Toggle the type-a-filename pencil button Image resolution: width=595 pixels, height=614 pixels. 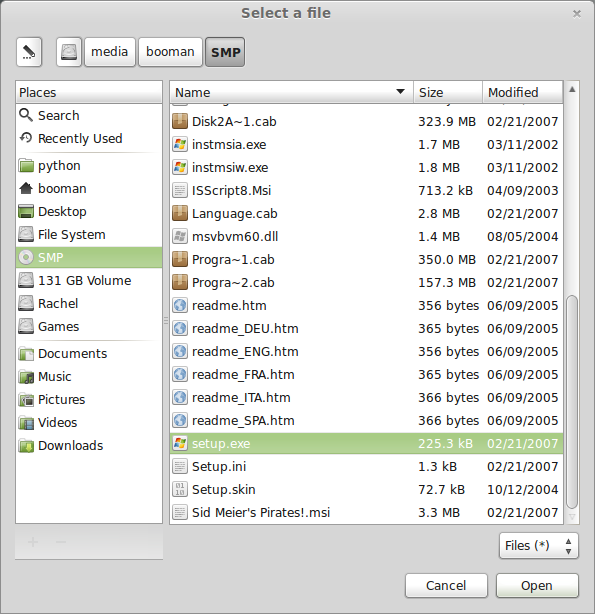tap(29, 52)
